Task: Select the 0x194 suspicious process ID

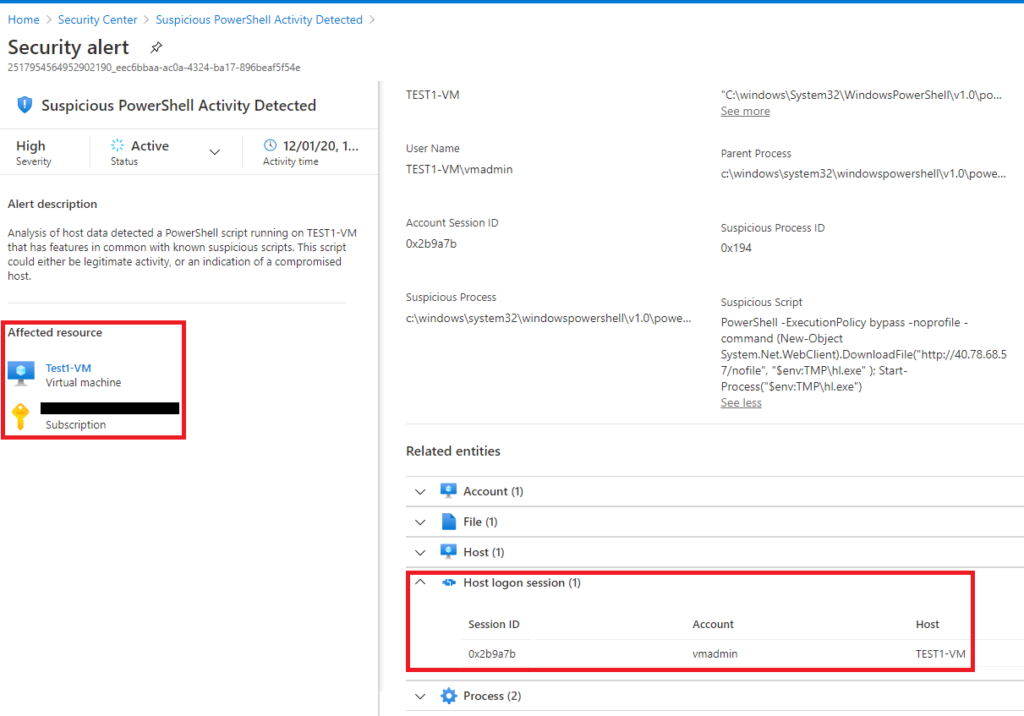Action: click(x=736, y=248)
